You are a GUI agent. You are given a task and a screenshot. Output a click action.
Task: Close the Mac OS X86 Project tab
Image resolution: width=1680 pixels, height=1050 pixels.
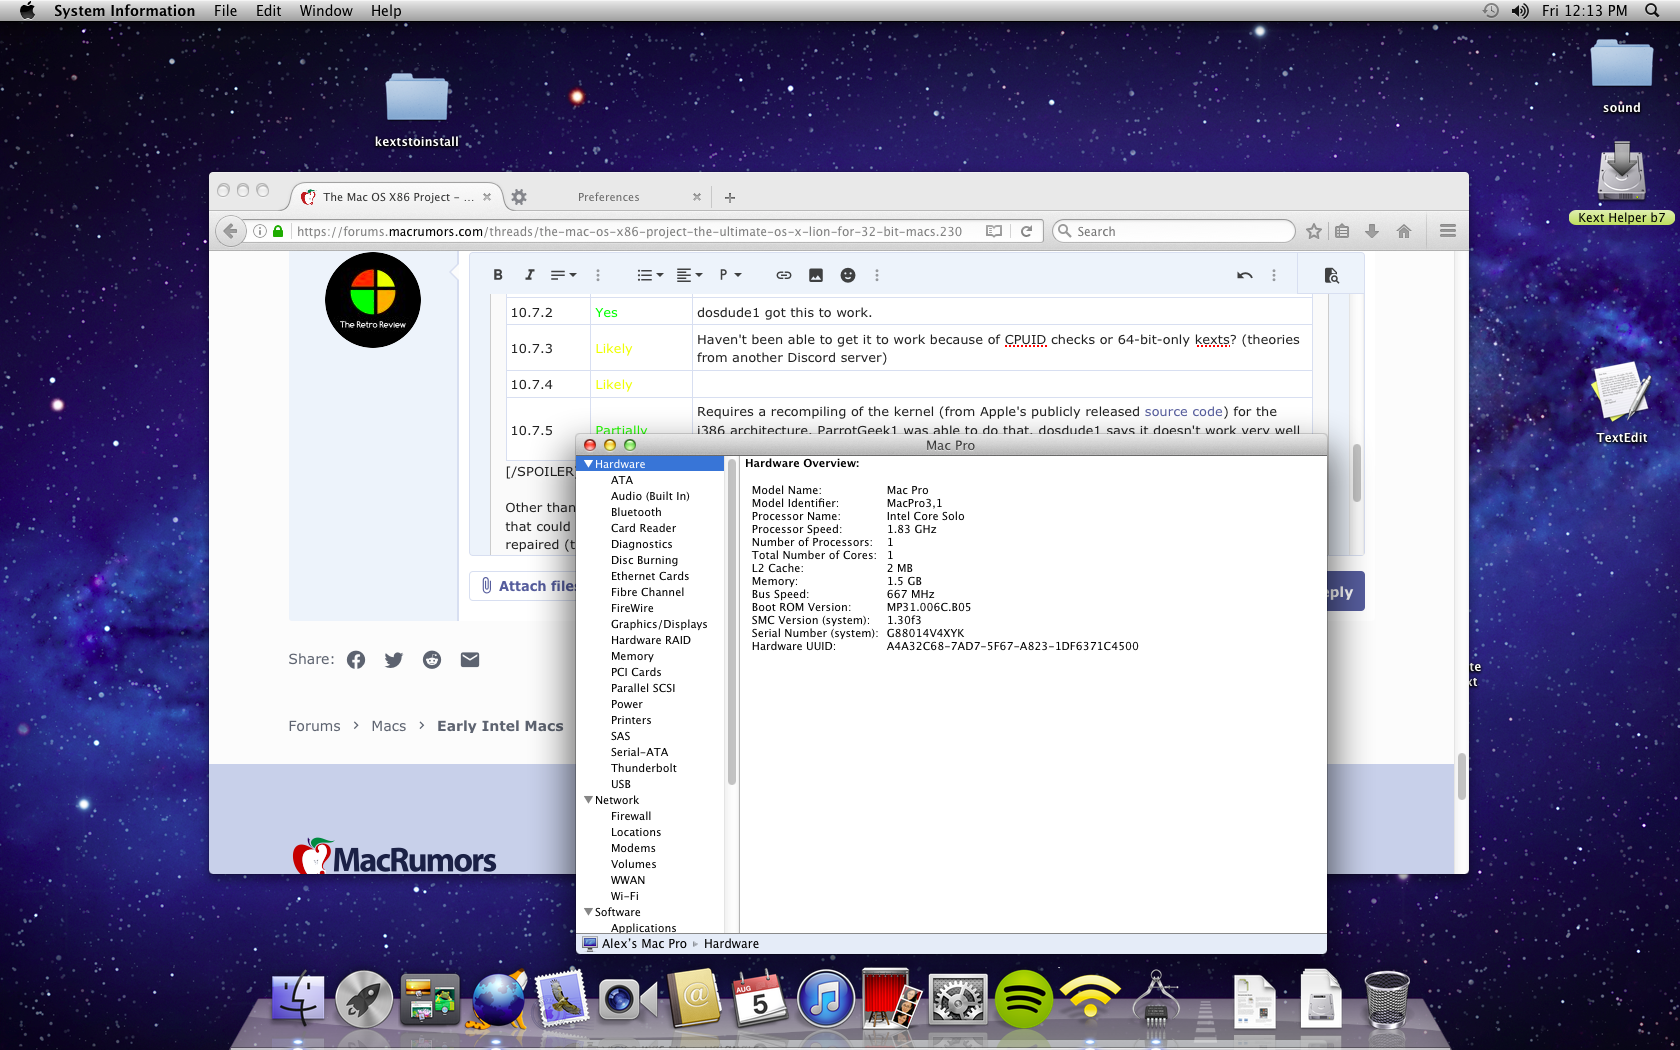click(487, 197)
